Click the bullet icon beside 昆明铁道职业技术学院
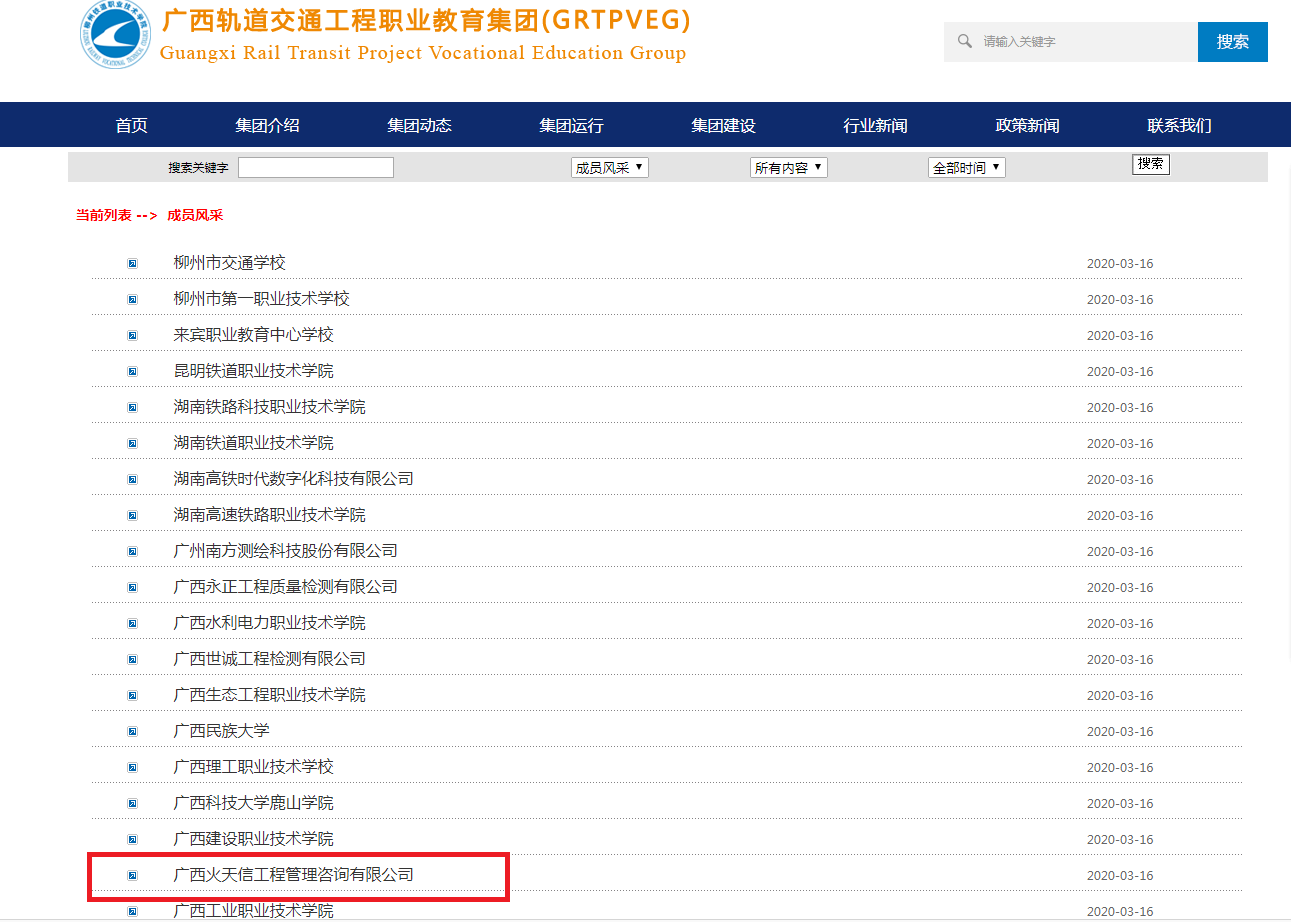This screenshot has width=1291, height=922. tap(132, 371)
